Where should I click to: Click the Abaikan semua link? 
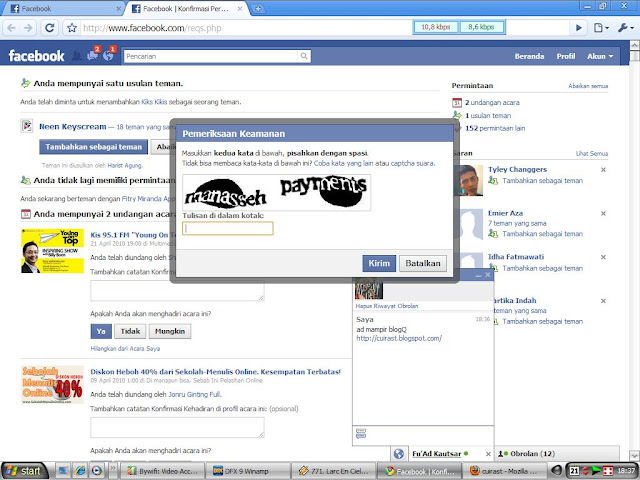[588, 86]
